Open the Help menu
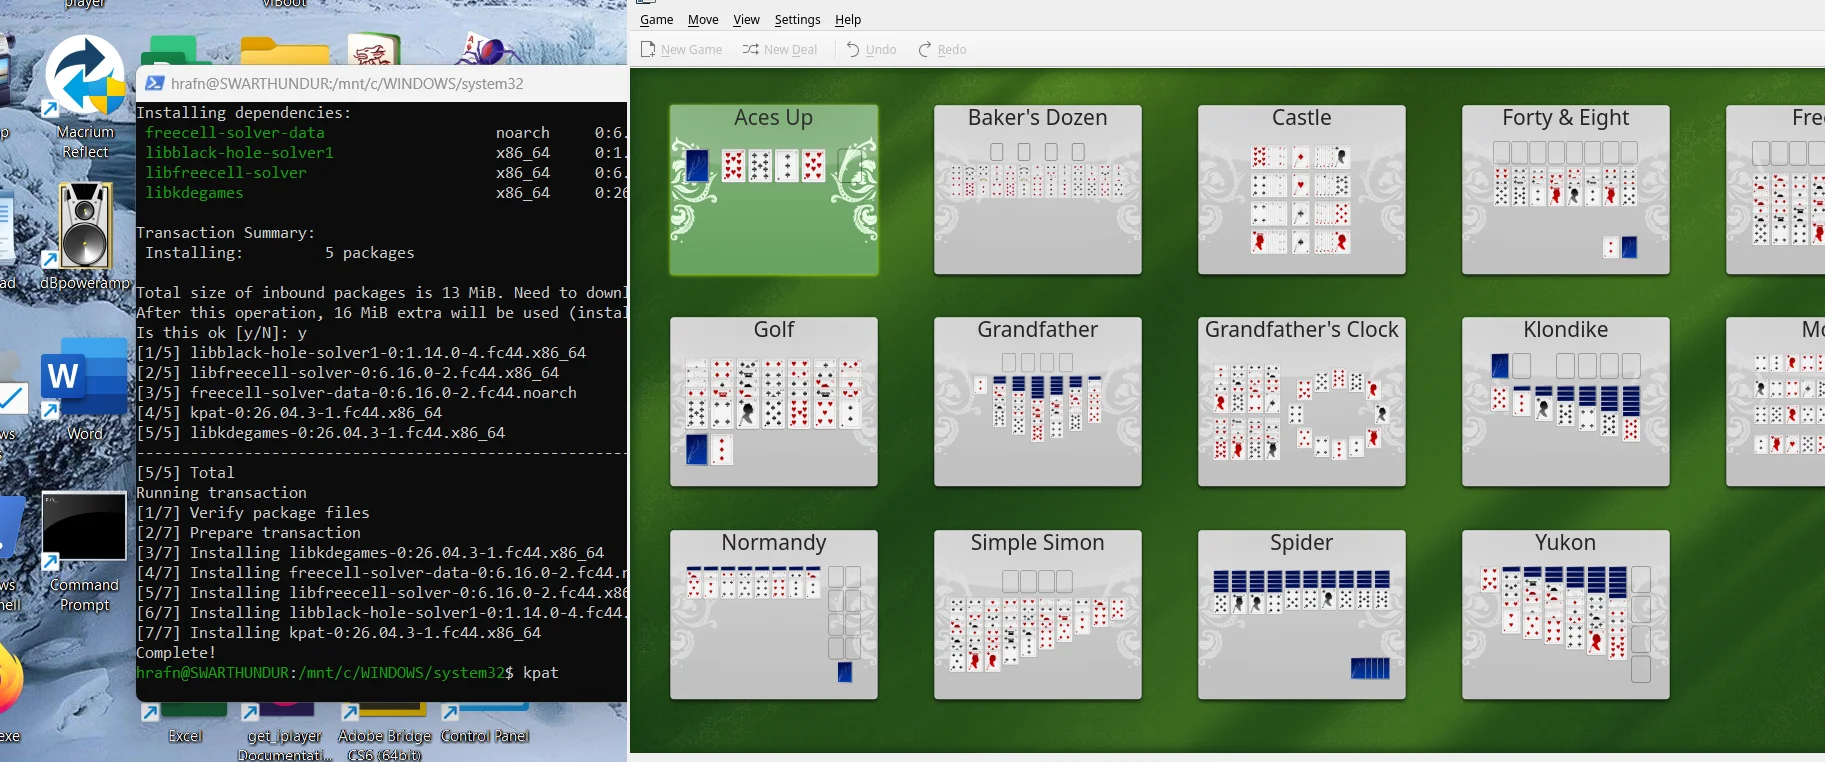The image size is (1825, 762). [848, 20]
